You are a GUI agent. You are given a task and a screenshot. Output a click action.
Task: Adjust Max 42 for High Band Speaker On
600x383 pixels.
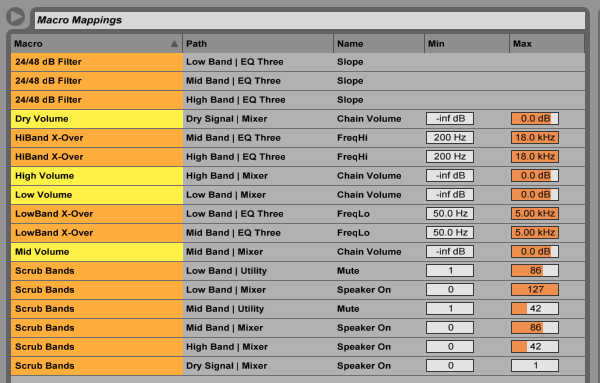pyautogui.click(x=535, y=347)
